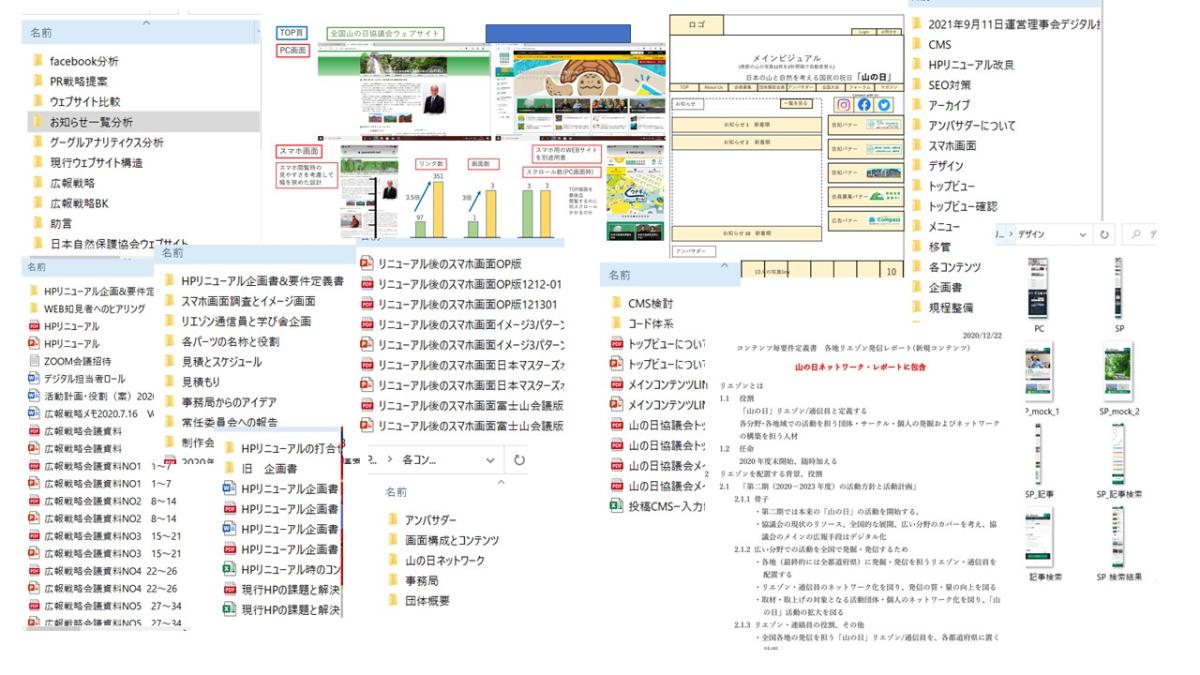The image size is (1200, 675).
Task: Click the PDF icon of リニューアル後のスマホ画面OP版121301
Action: (x=367, y=304)
